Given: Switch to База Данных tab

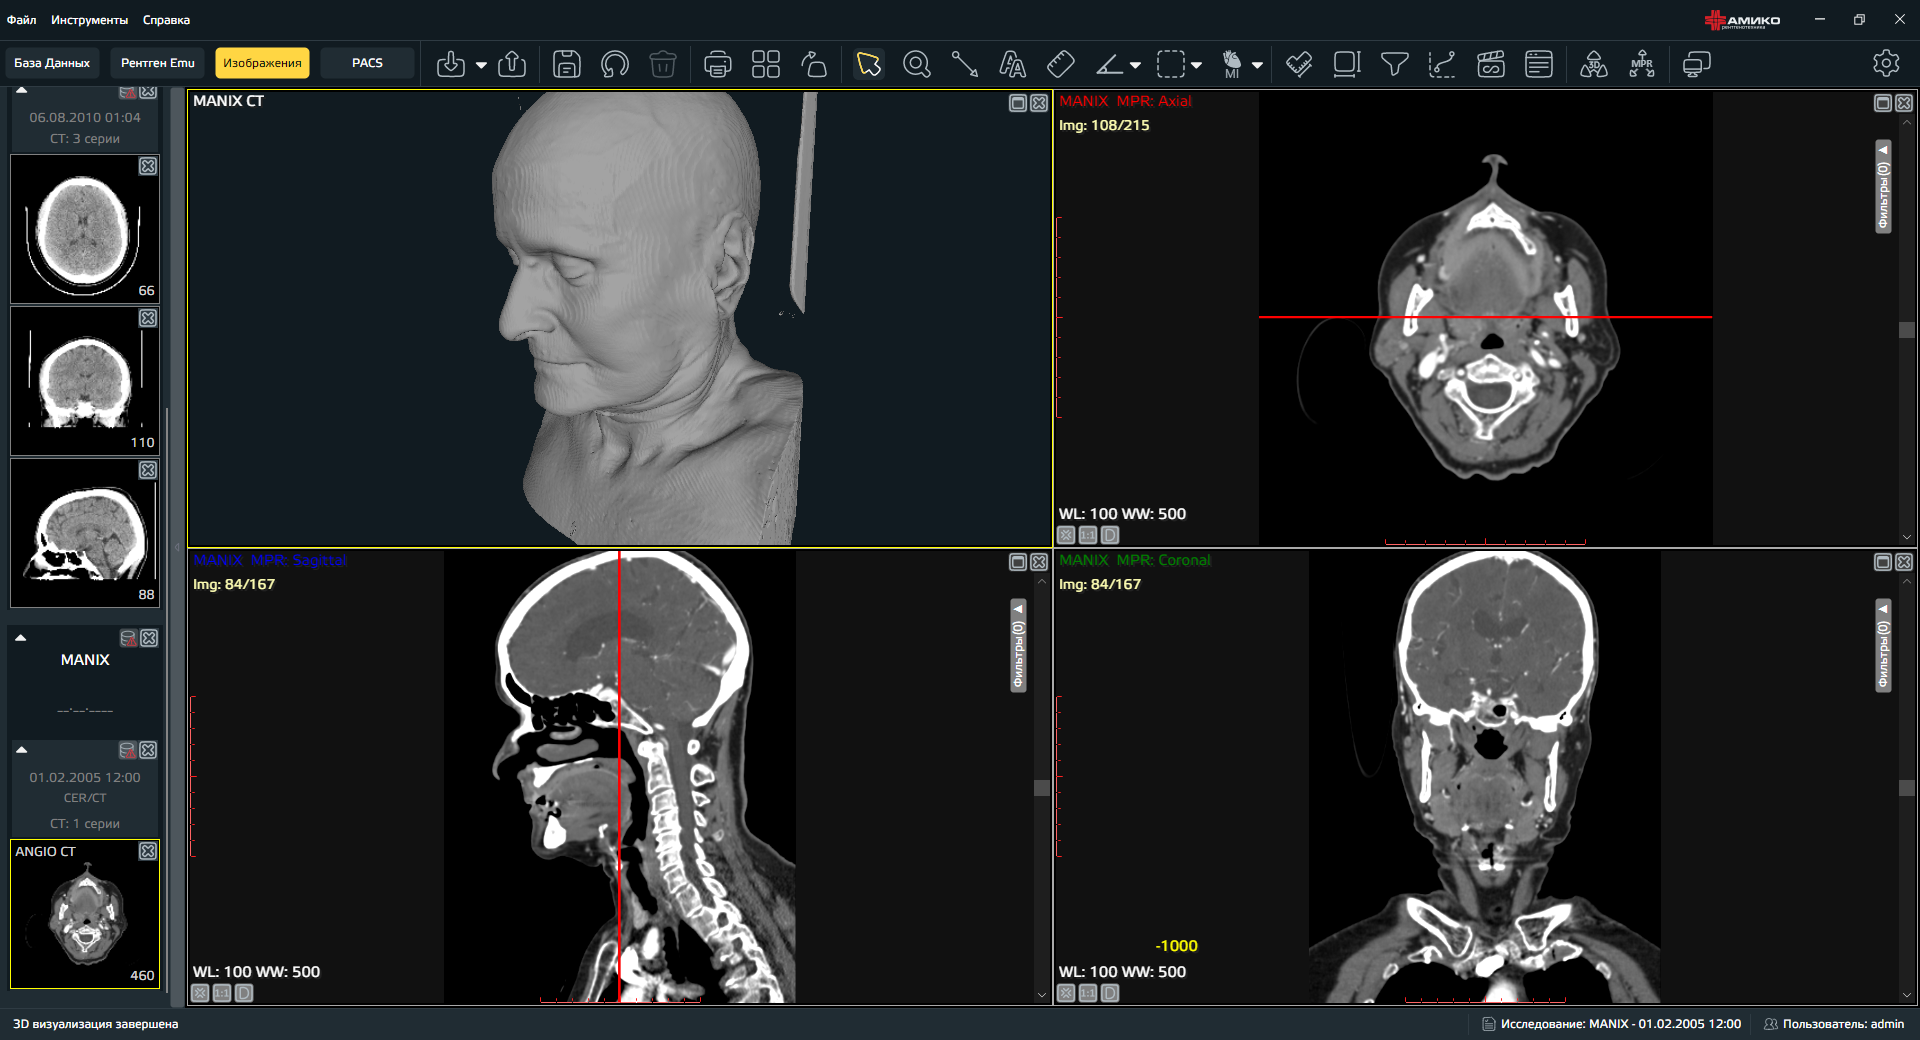Looking at the screenshot, I should coord(52,63).
